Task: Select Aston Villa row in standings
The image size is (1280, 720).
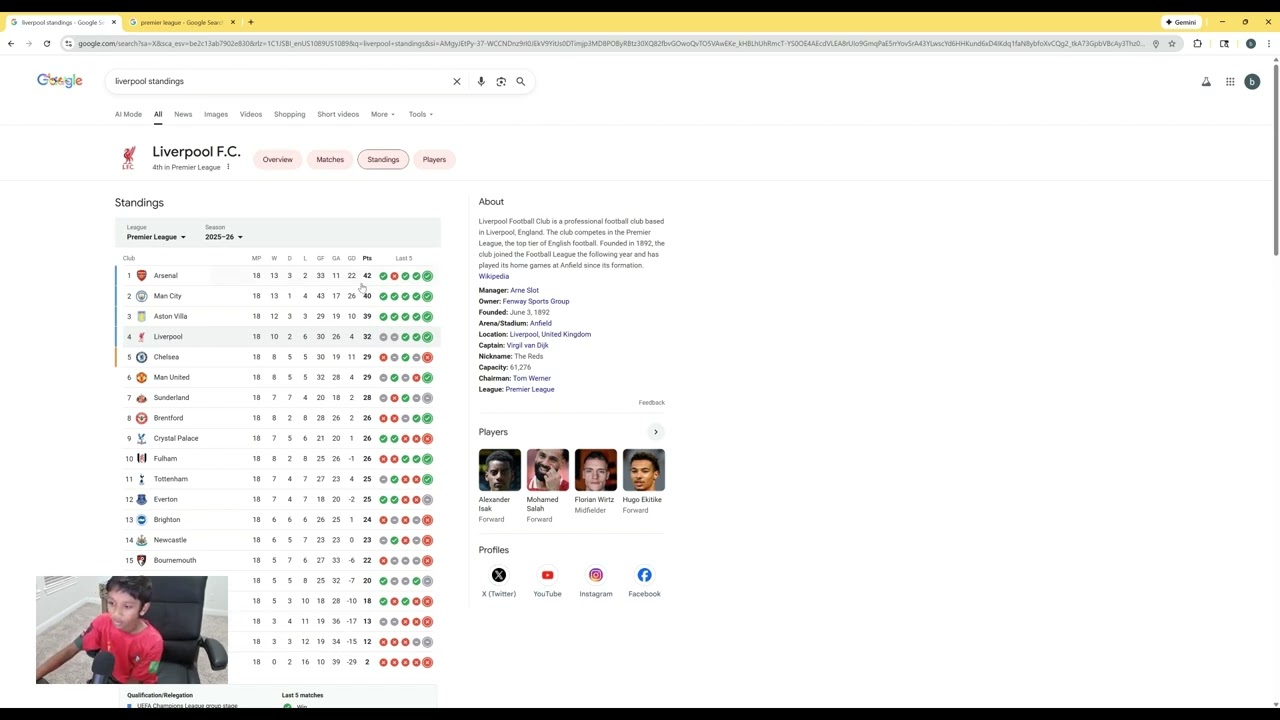Action: point(278,316)
